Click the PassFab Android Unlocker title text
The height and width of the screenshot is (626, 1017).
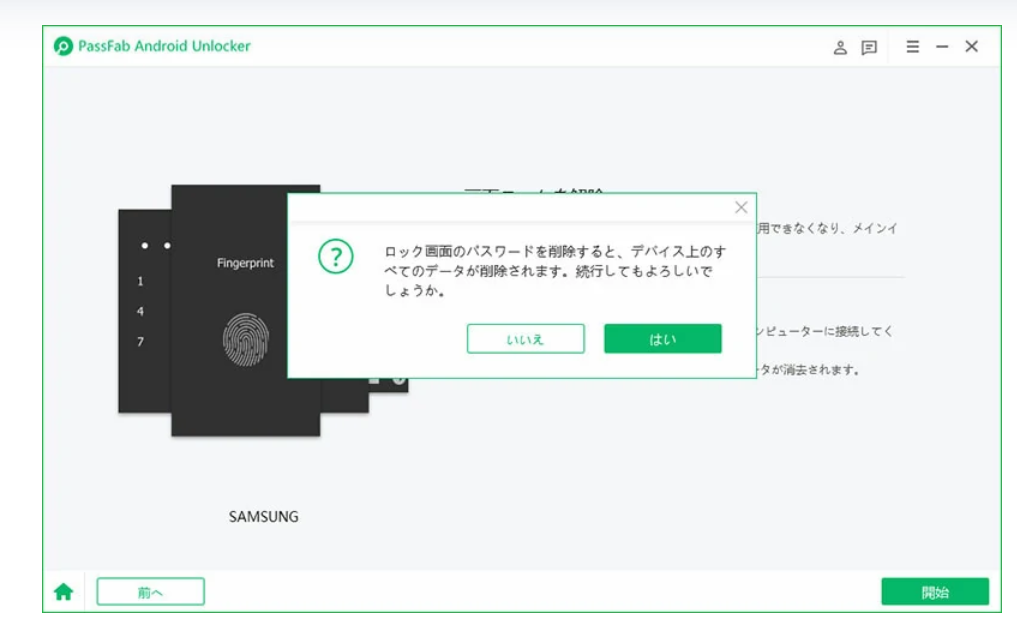164,46
